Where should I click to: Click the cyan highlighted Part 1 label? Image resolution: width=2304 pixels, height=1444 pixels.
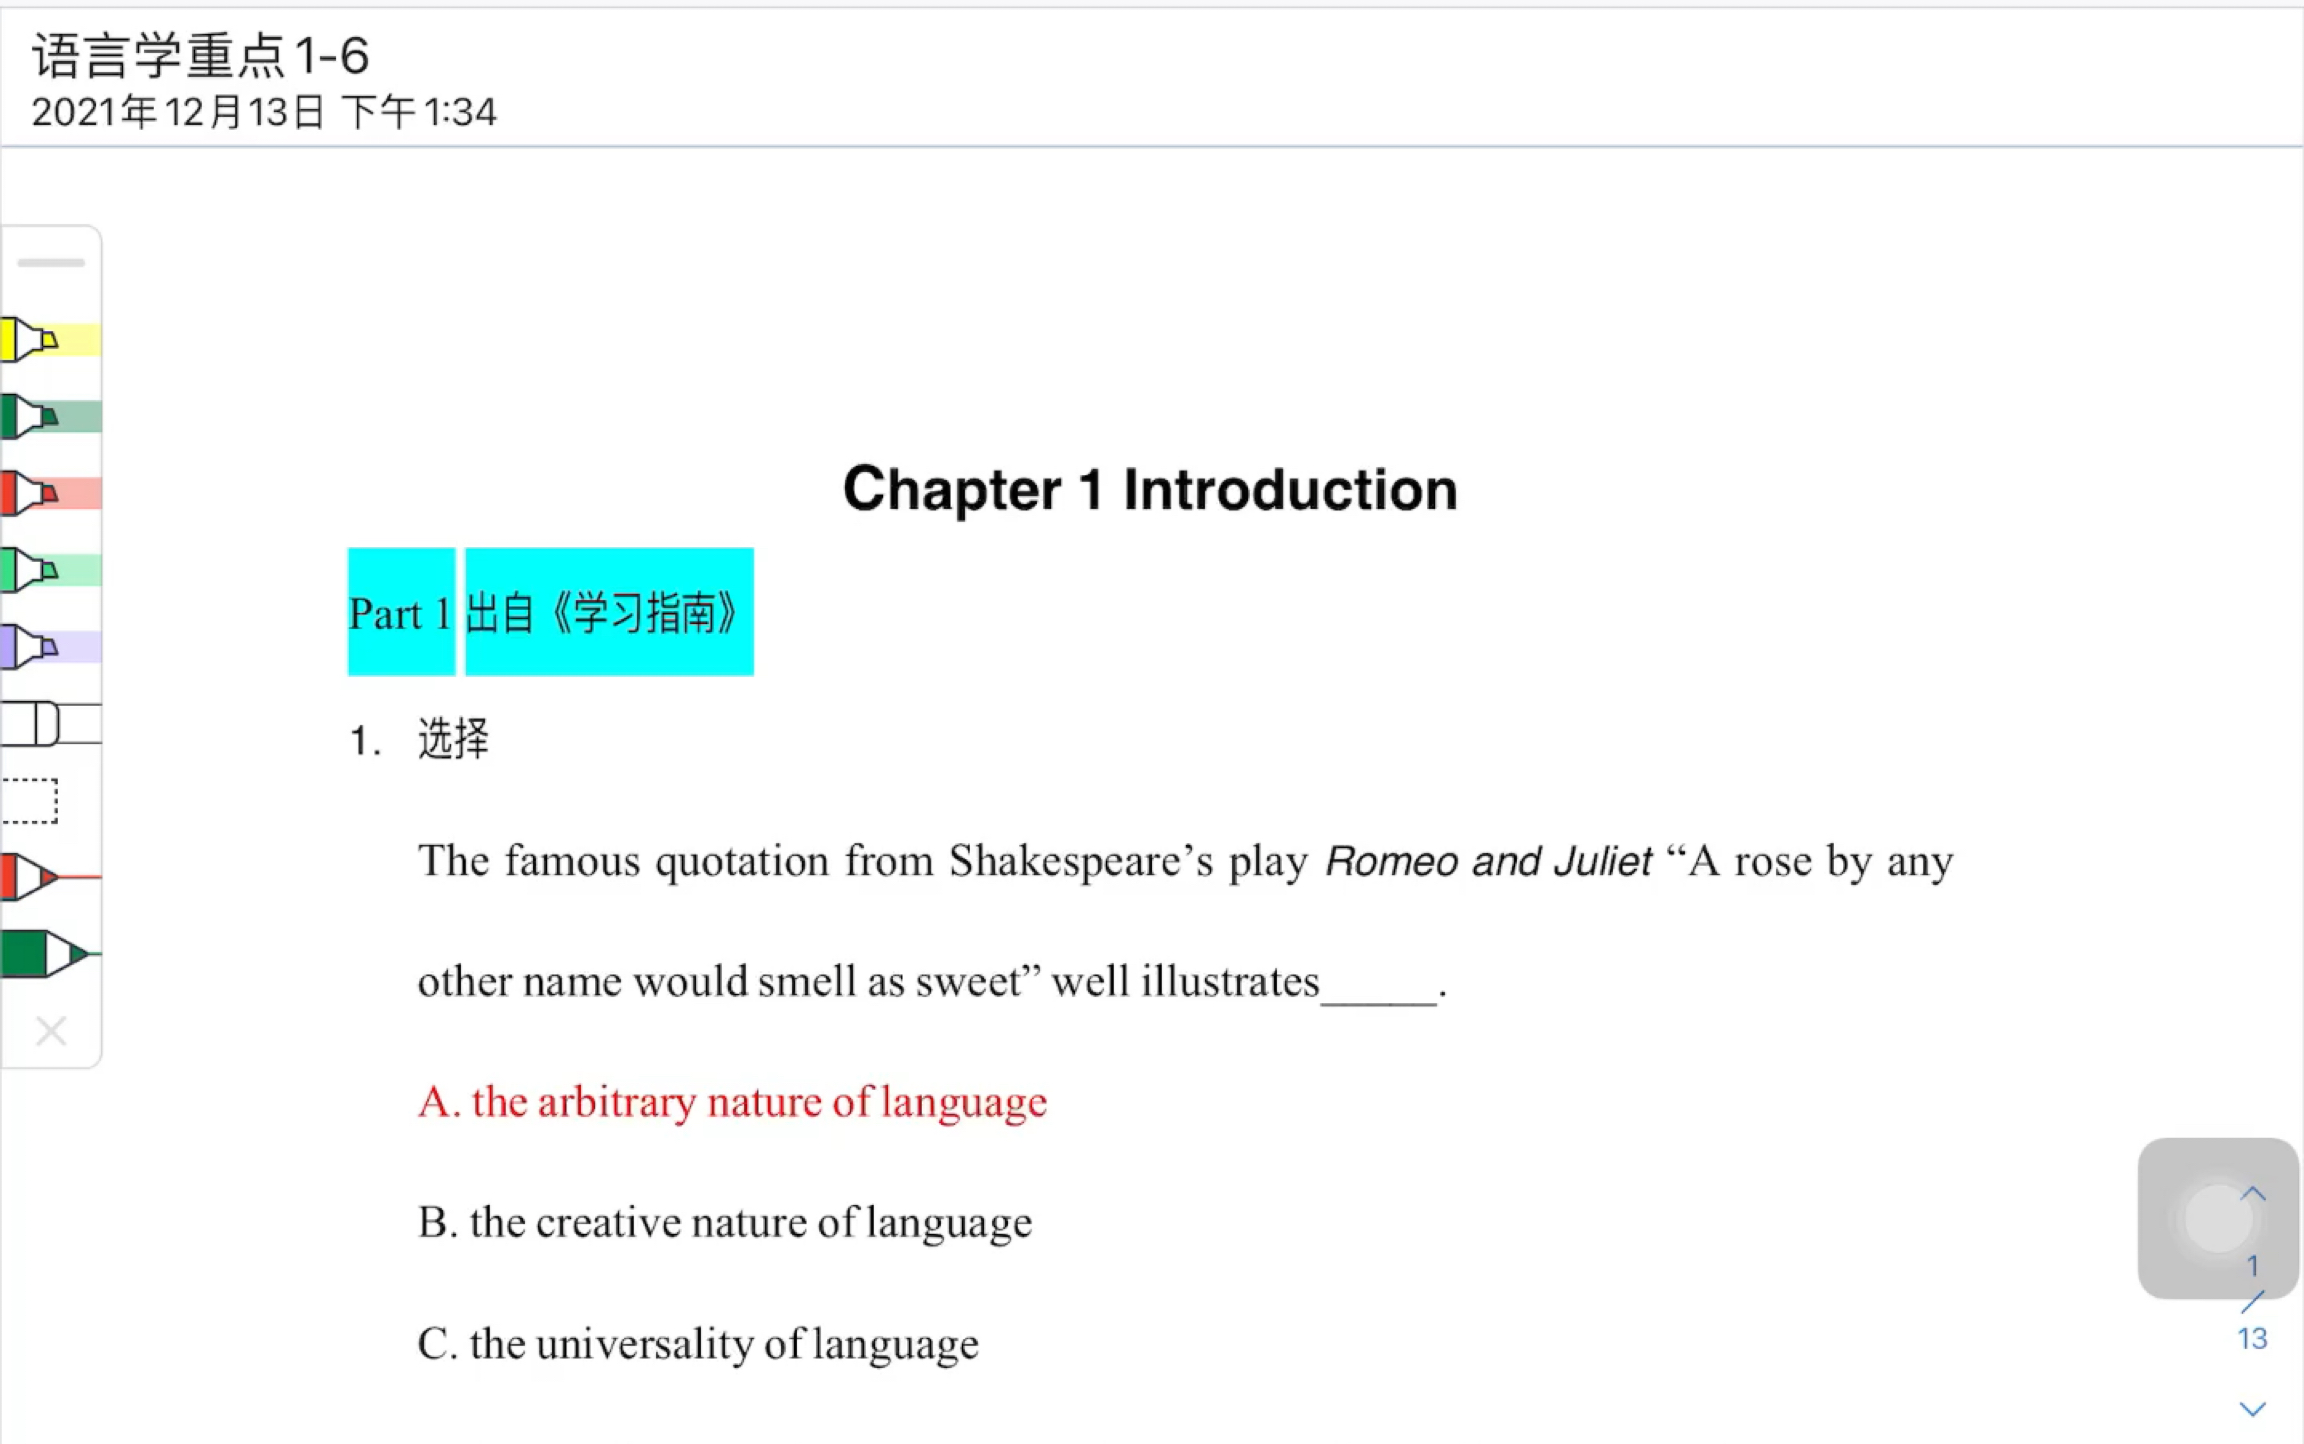coord(401,612)
